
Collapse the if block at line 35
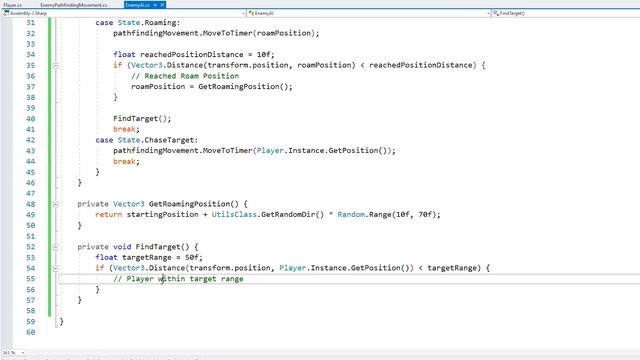click(x=56, y=65)
